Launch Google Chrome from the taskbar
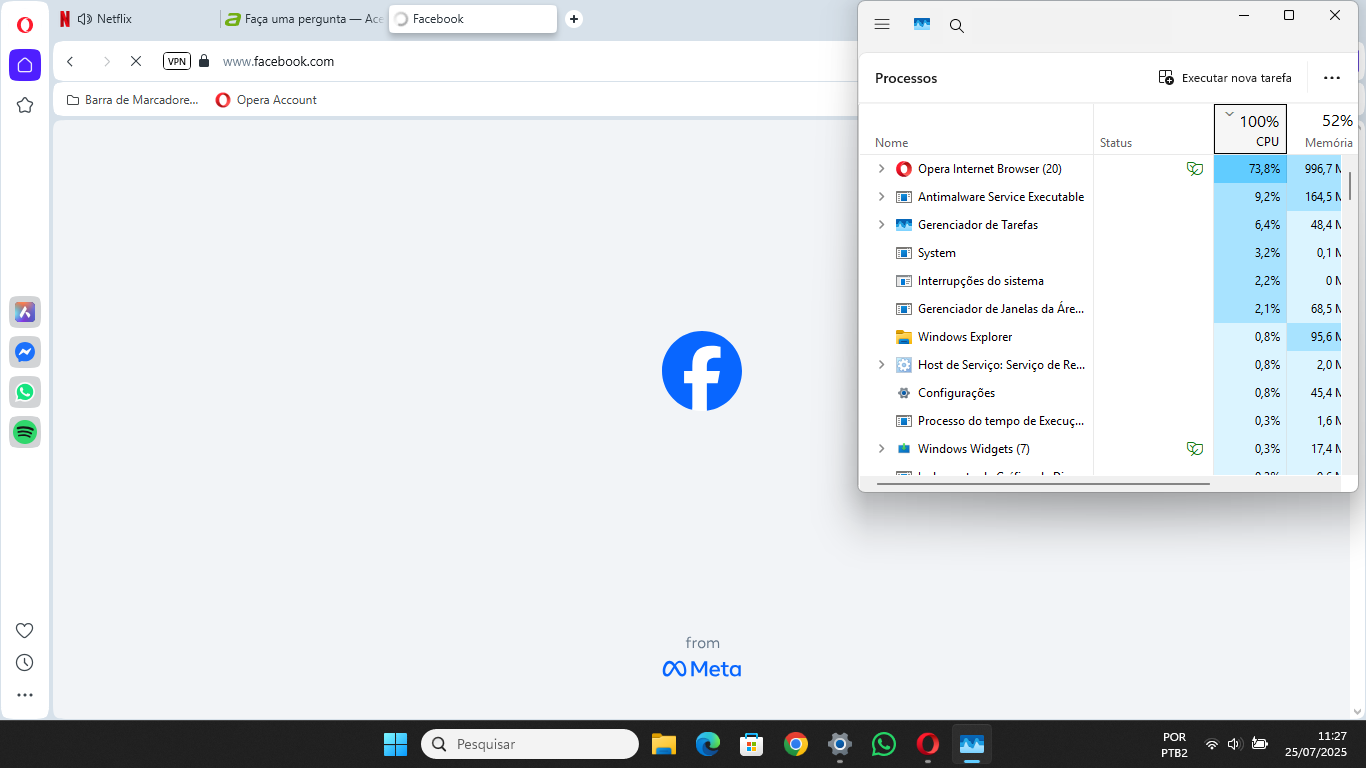Image resolution: width=1366 pixels, height=768 pixels. click(796, 744)
